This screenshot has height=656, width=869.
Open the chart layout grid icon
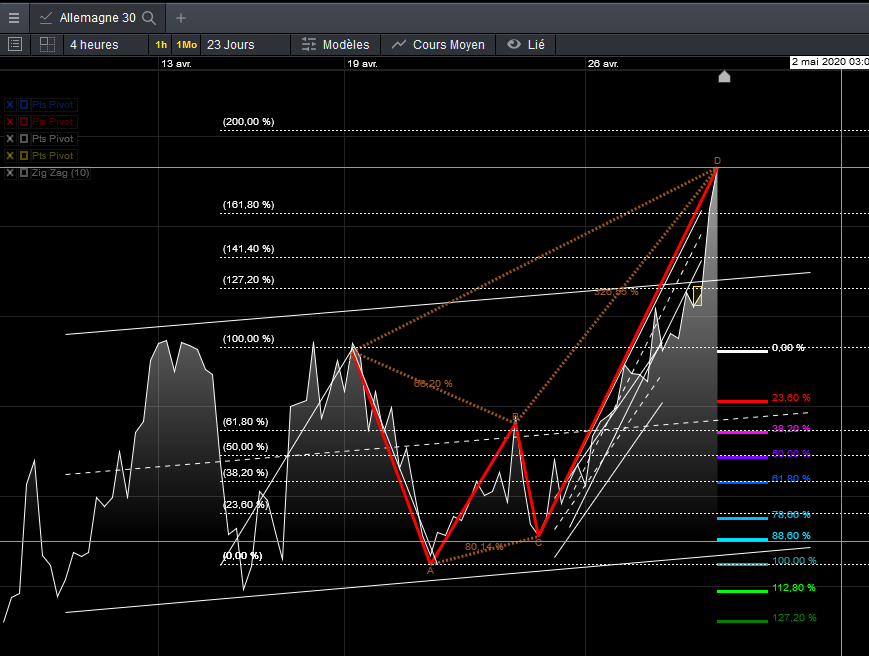[x=47, y=44]
